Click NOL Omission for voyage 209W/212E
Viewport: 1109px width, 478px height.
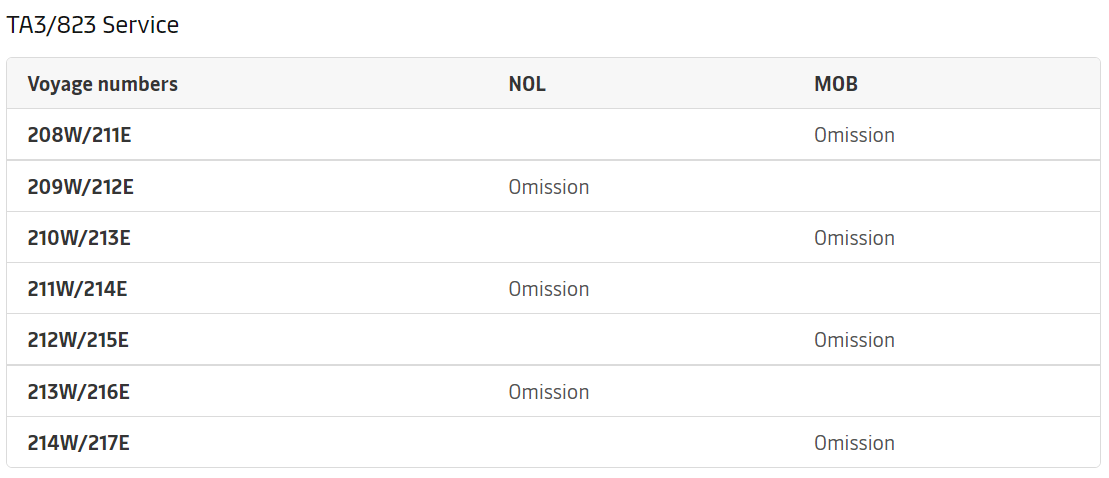pos(549,187)
